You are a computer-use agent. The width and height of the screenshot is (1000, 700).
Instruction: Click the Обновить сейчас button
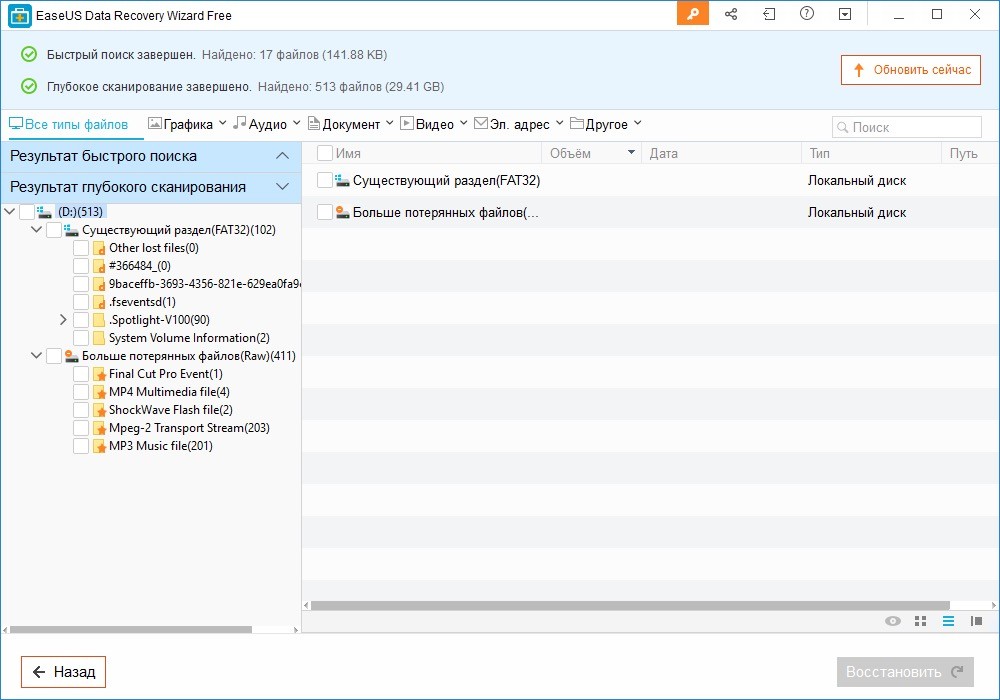(x=910, y=70)
